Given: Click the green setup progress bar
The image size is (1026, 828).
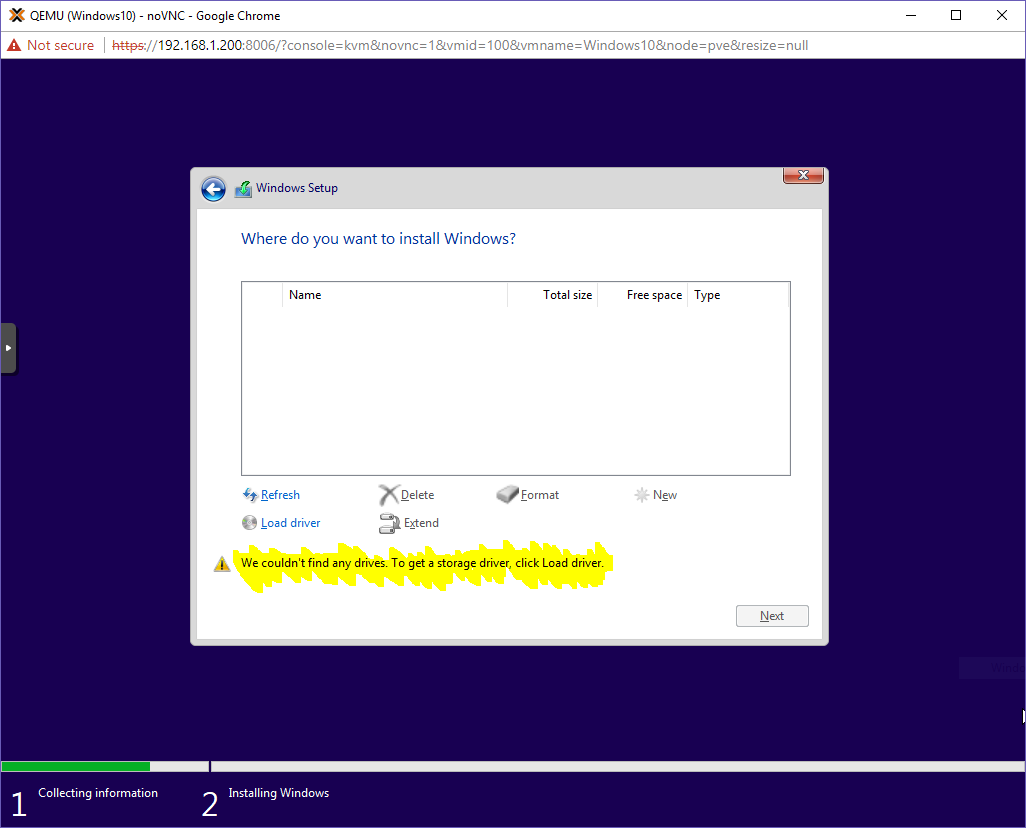Looking at the screenshot, I should 75,766.
